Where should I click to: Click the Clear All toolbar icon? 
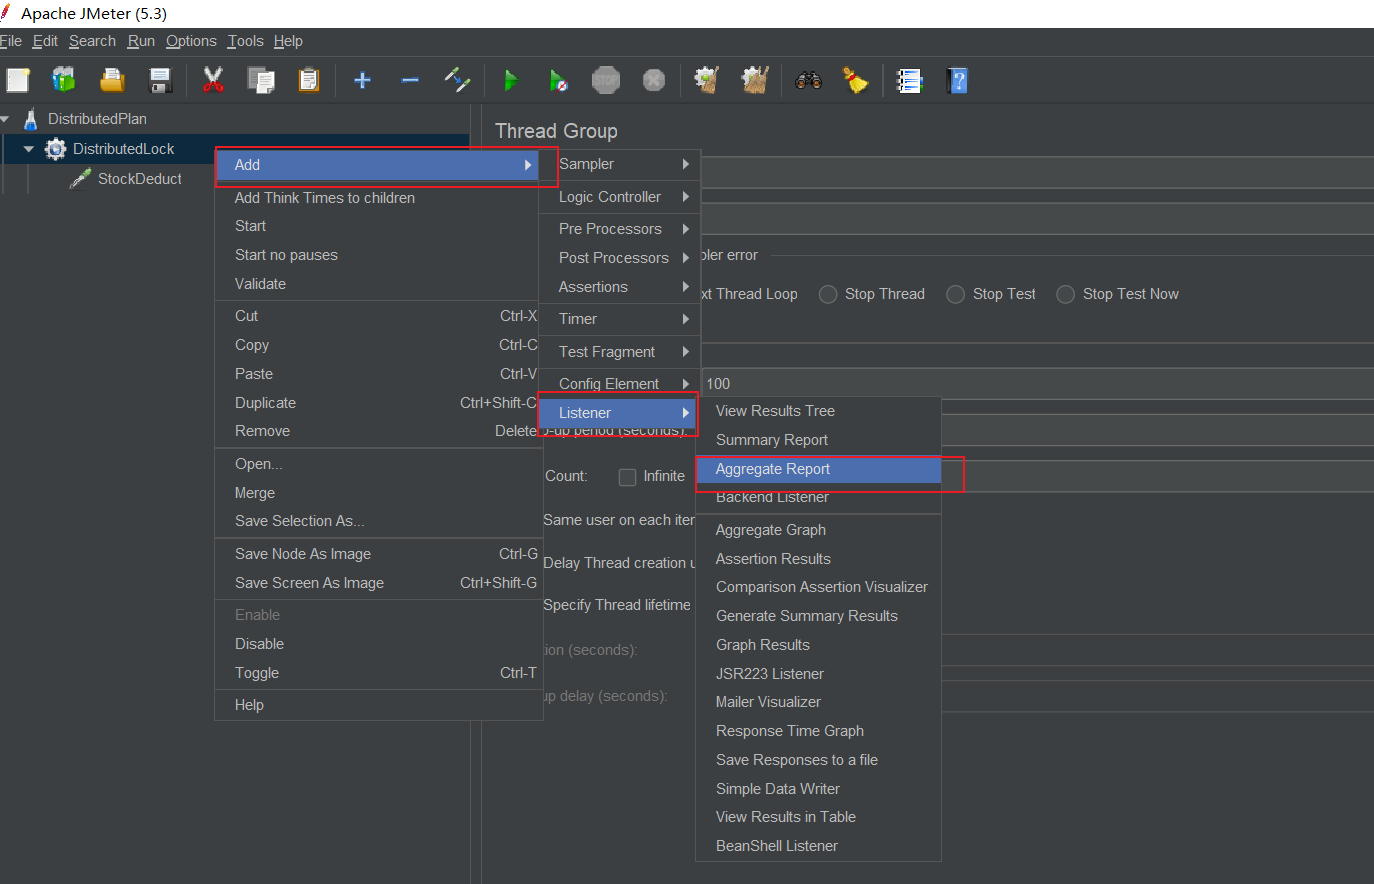[755, 80]
